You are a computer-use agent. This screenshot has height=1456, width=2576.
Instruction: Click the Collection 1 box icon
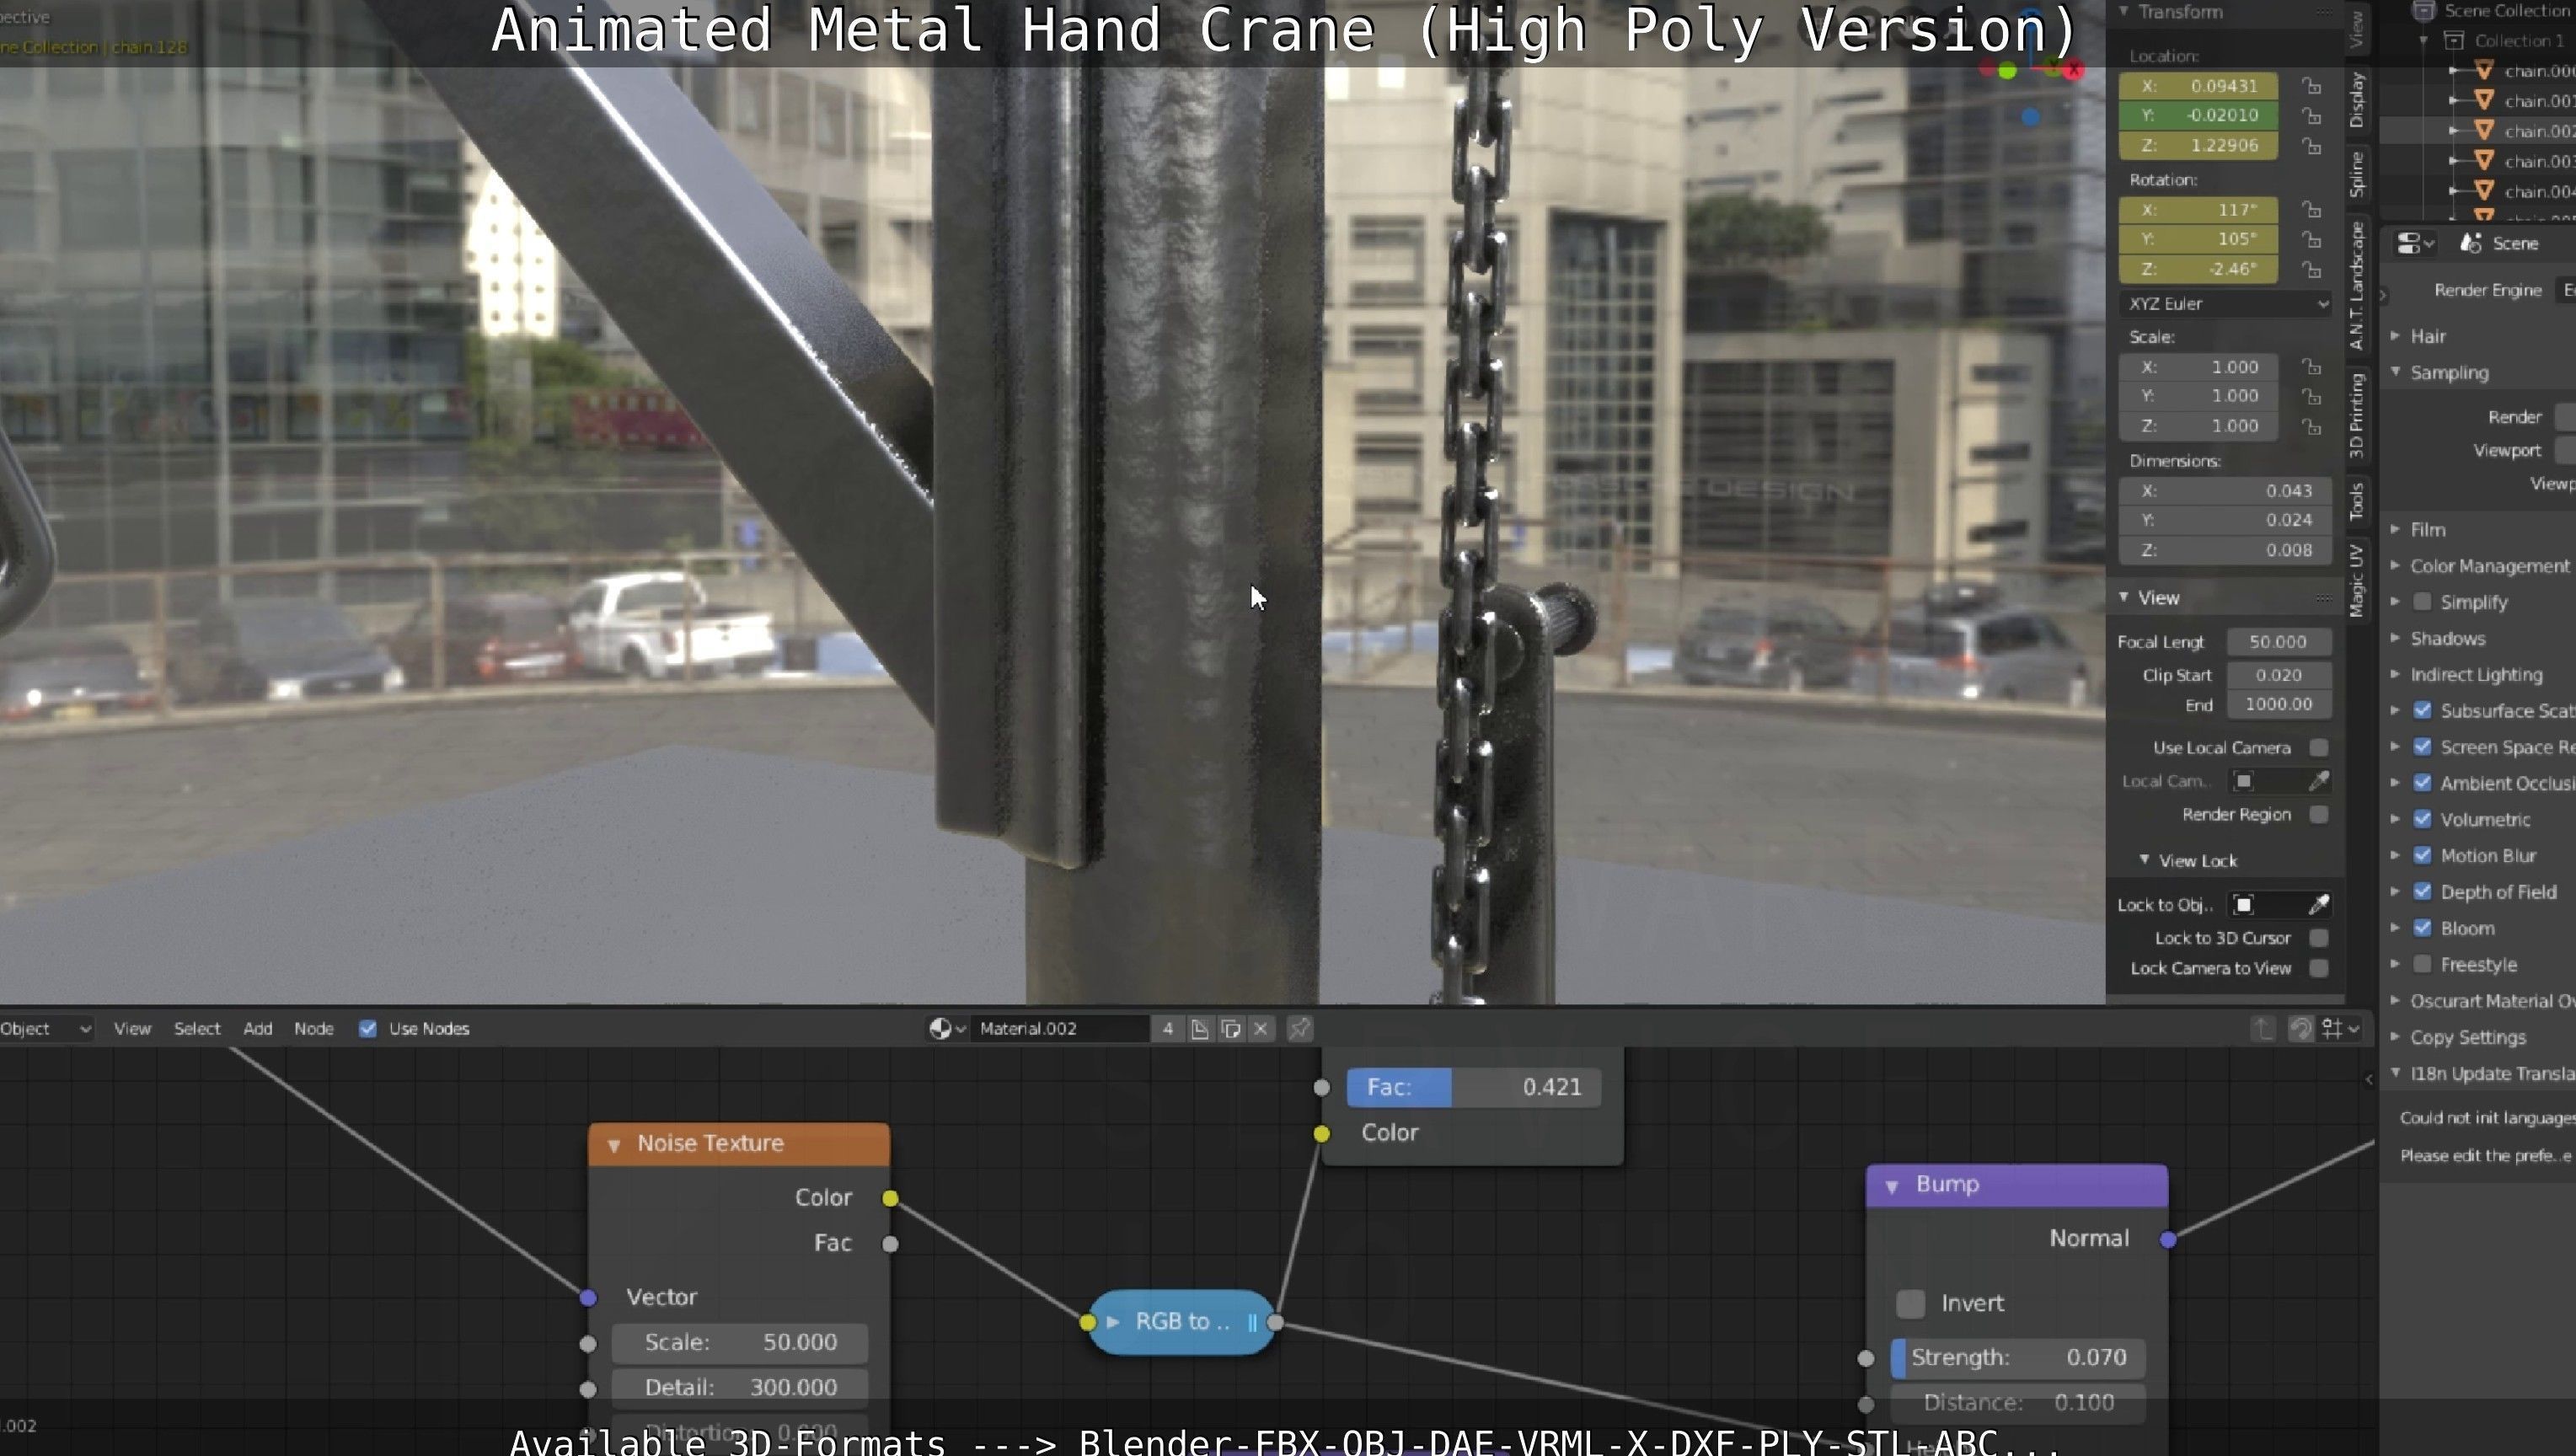point(2453,41)
